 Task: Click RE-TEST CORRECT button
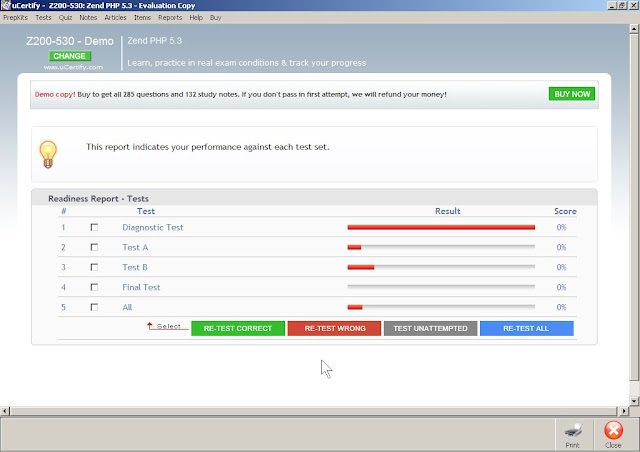238,328
